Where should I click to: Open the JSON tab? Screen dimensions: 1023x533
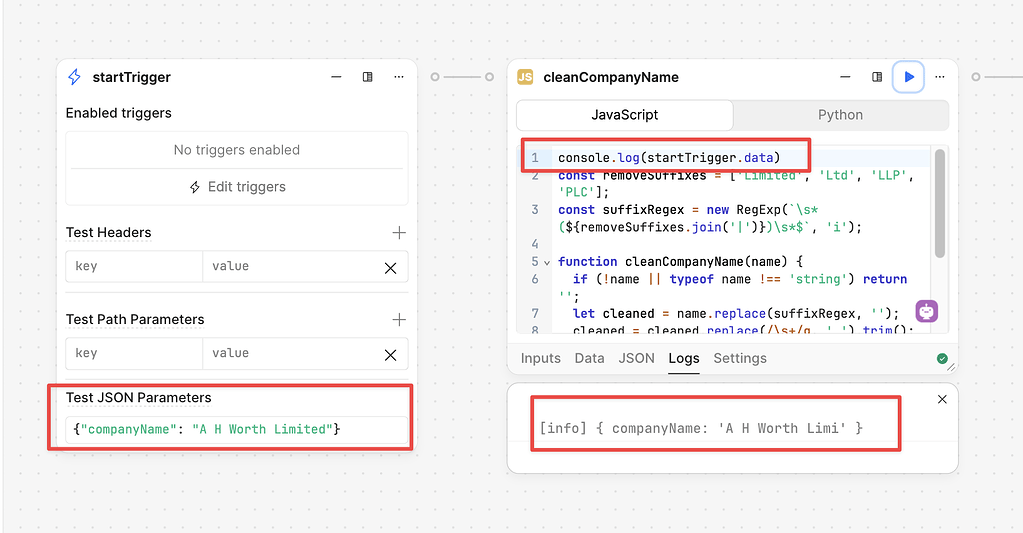636,358
